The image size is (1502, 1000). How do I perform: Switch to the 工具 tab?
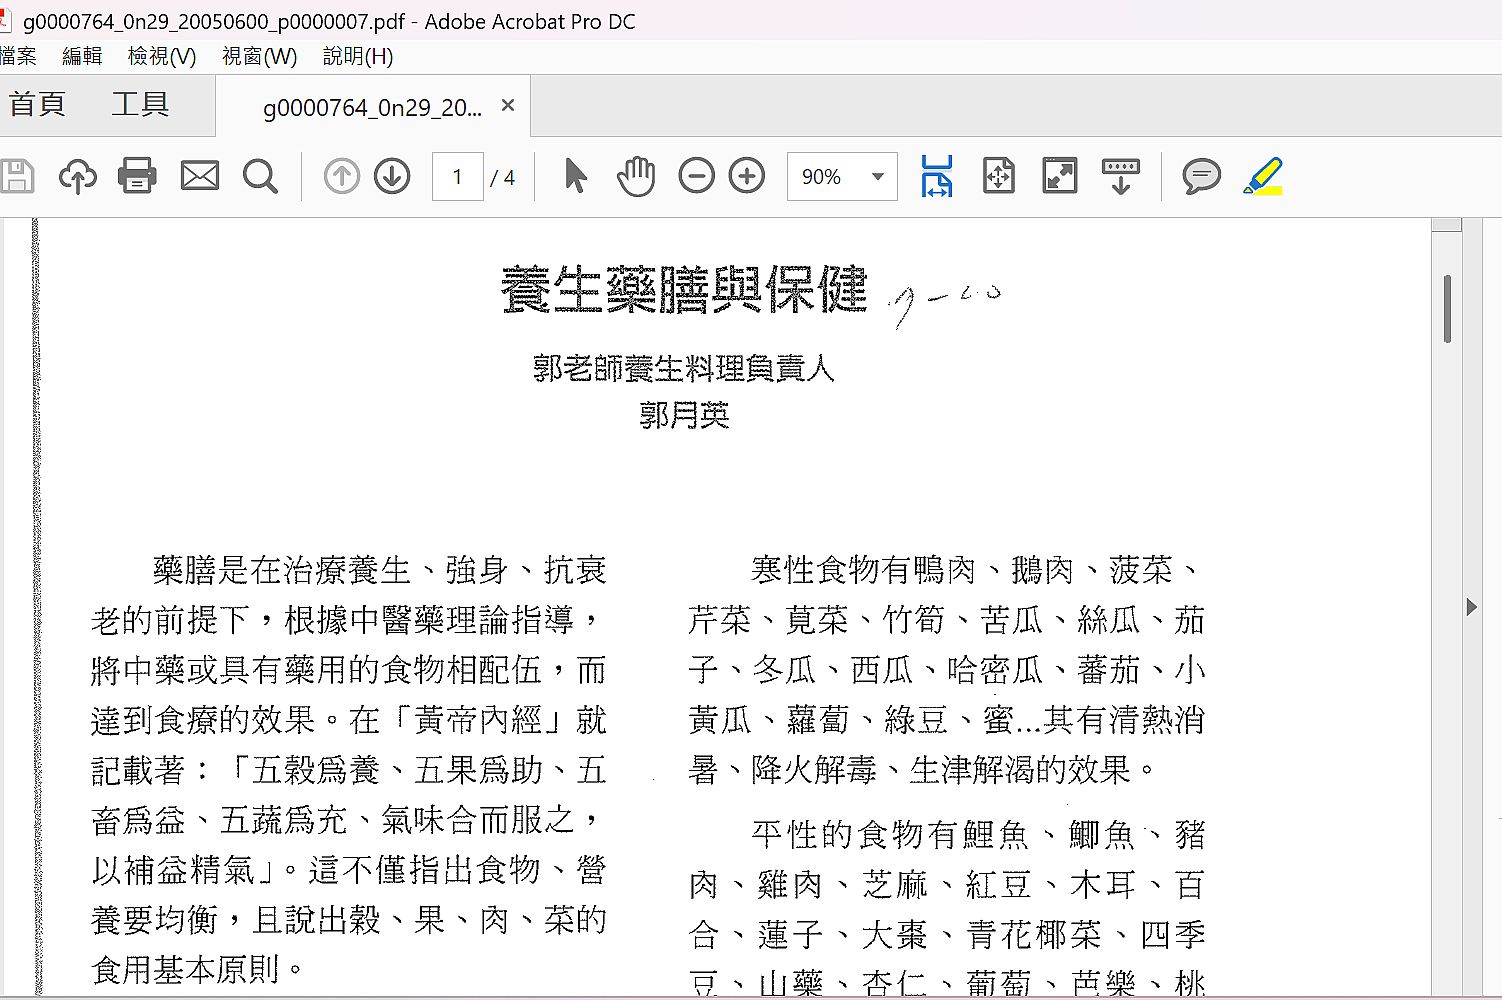pyautogui.click(x=140, y=104)
